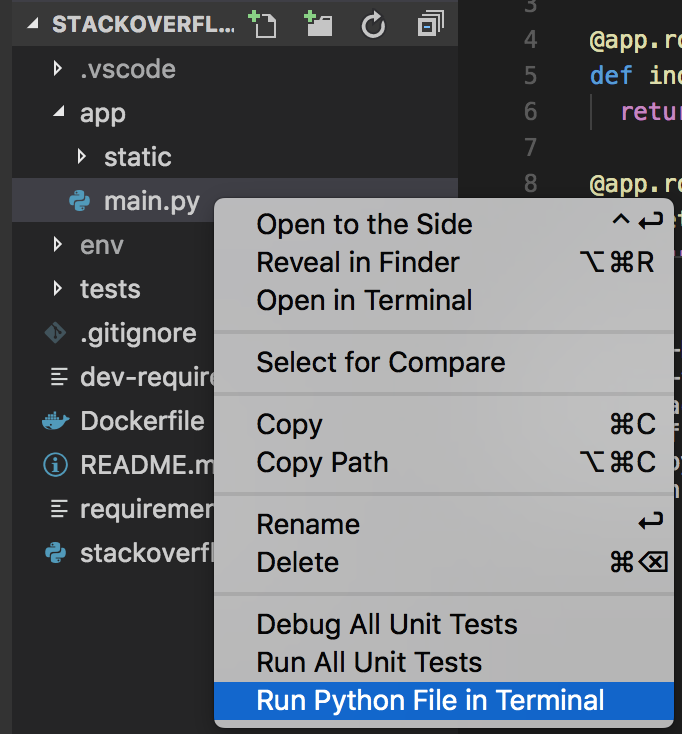Click the info icon beside README file
This screenshot has height=734, width=682.
coord(55,465)
